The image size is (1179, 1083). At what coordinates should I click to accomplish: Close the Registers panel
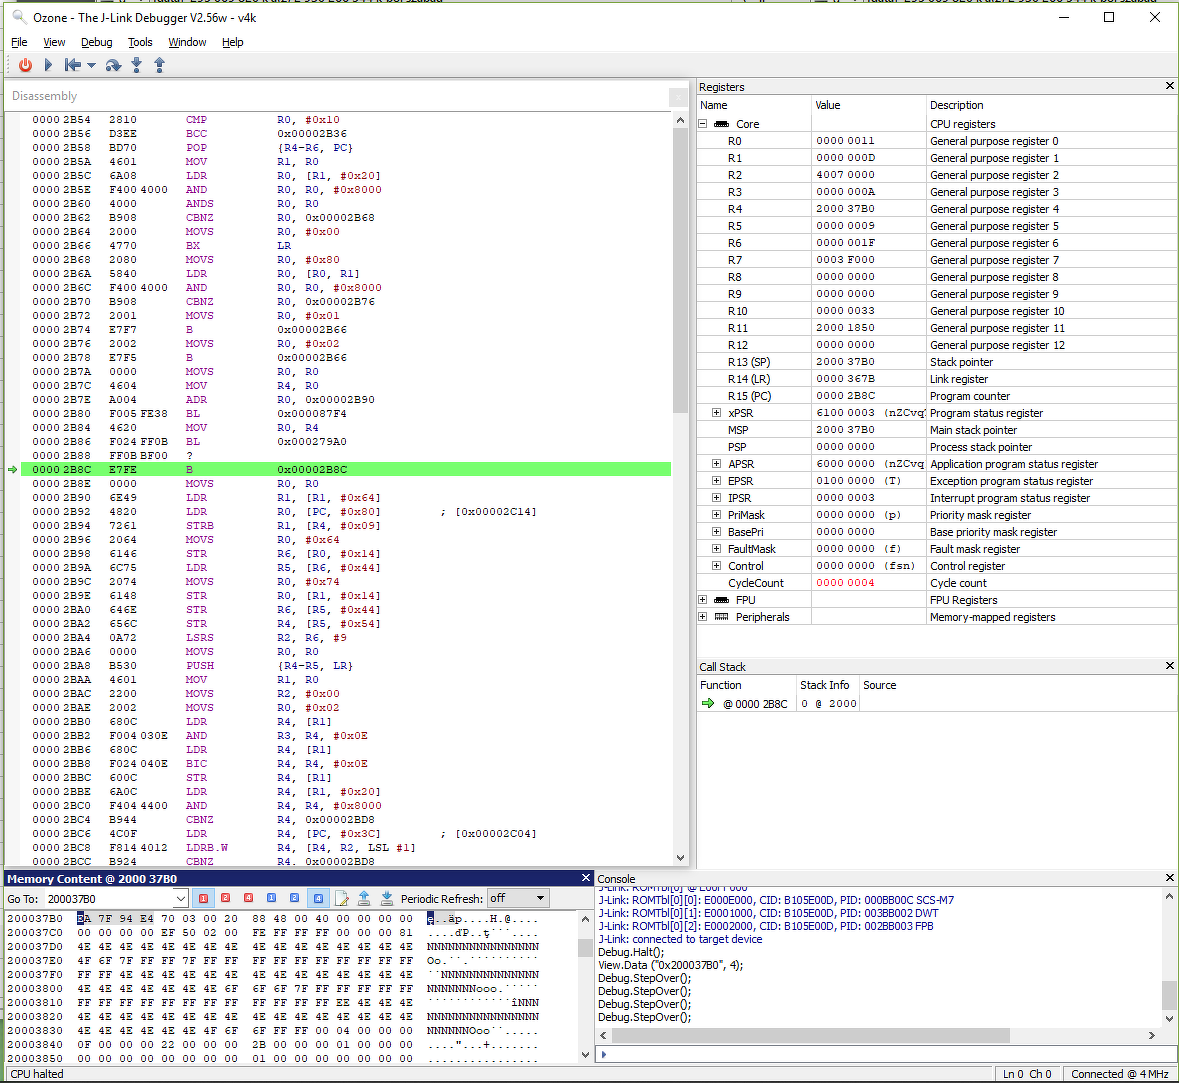(1169, 86)
